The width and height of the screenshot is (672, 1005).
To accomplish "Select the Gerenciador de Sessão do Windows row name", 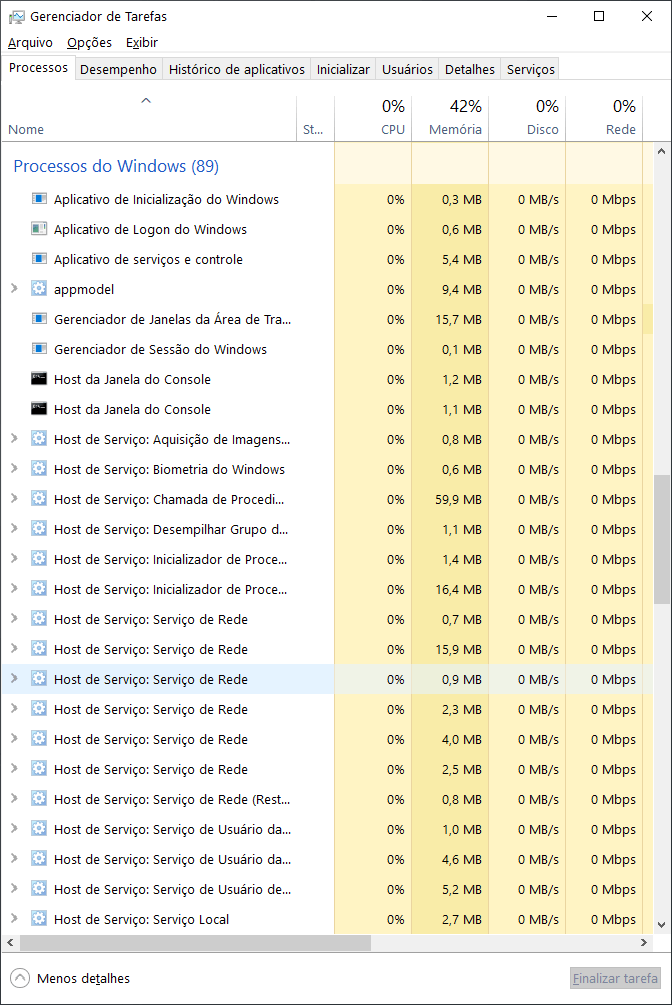I will click(x=160, y=349).
